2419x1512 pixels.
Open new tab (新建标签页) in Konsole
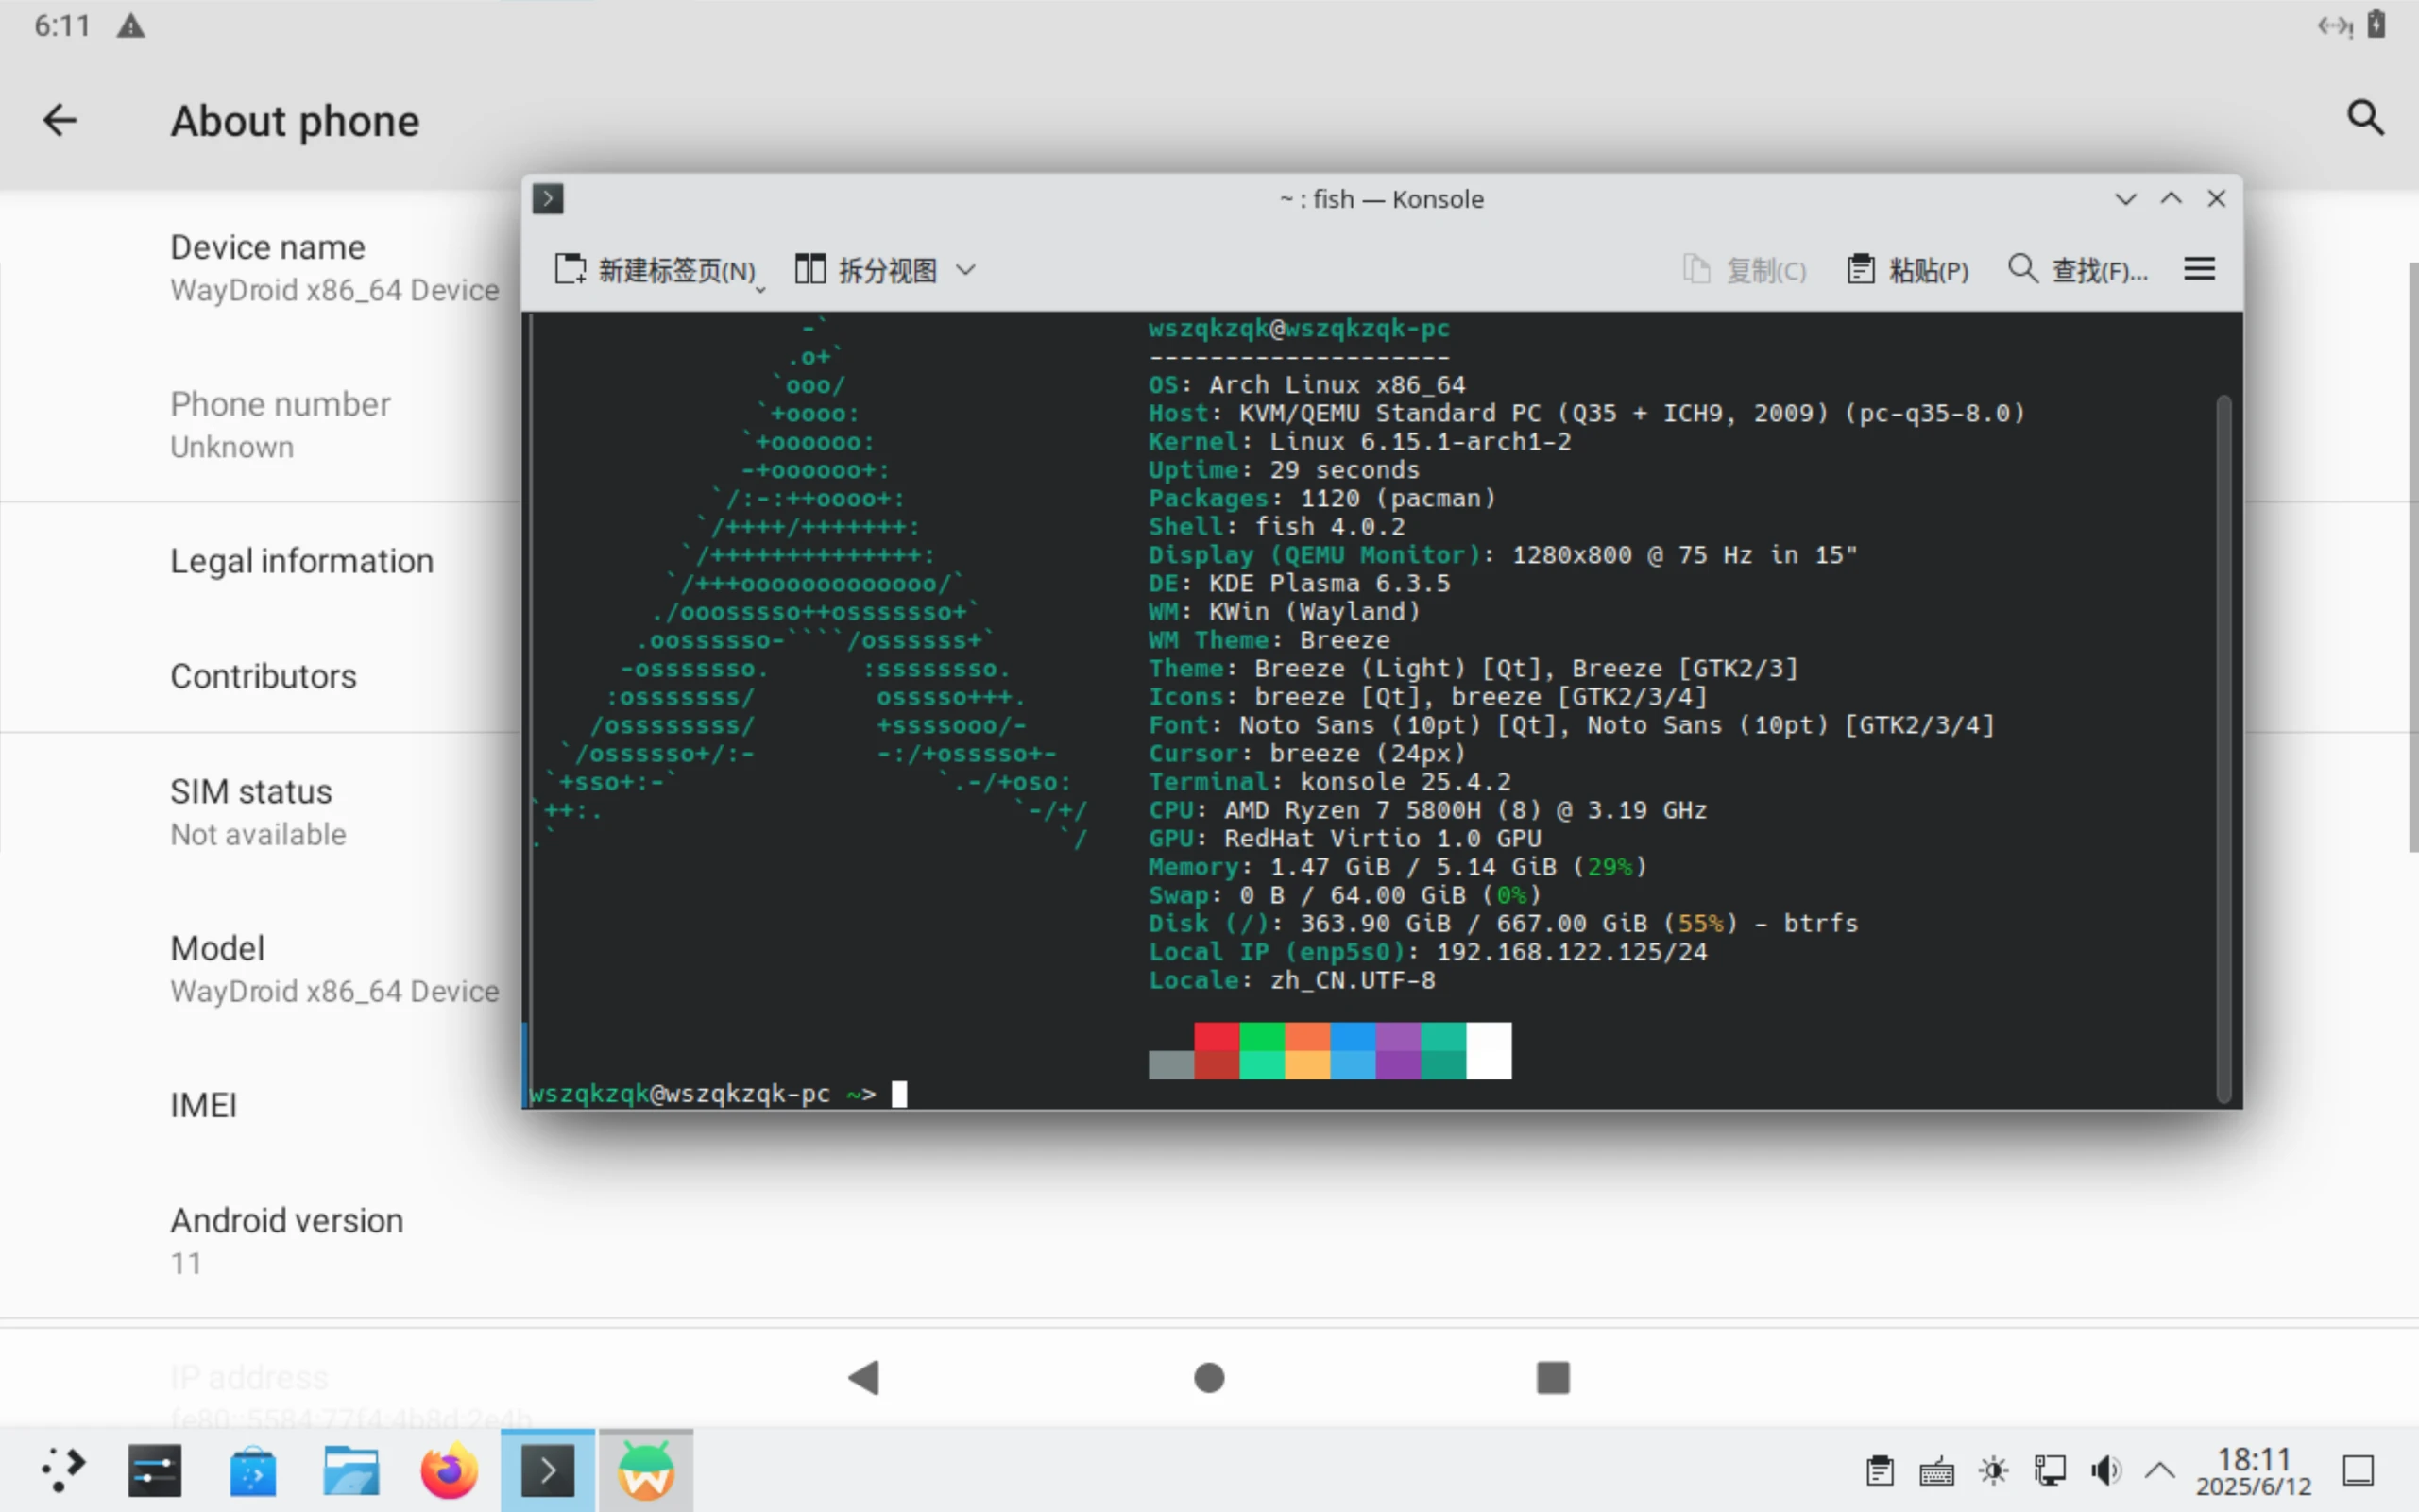pos(655,270)
